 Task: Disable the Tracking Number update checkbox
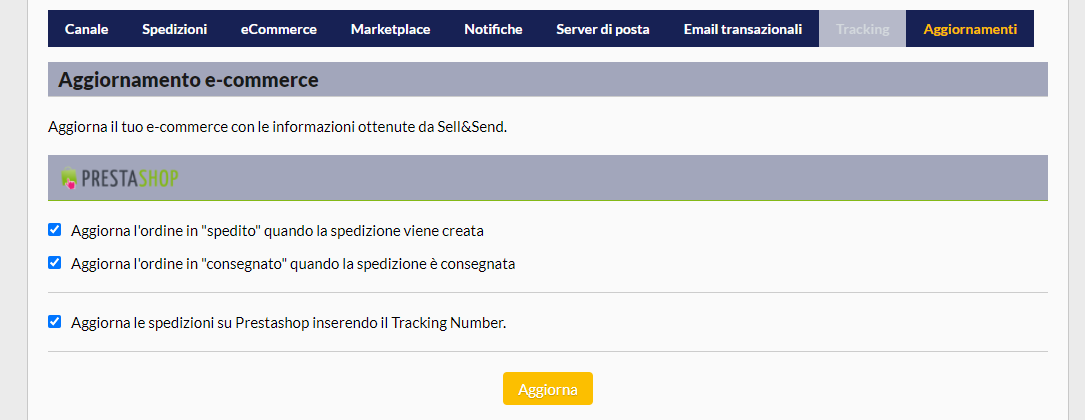tap(55, 322)
